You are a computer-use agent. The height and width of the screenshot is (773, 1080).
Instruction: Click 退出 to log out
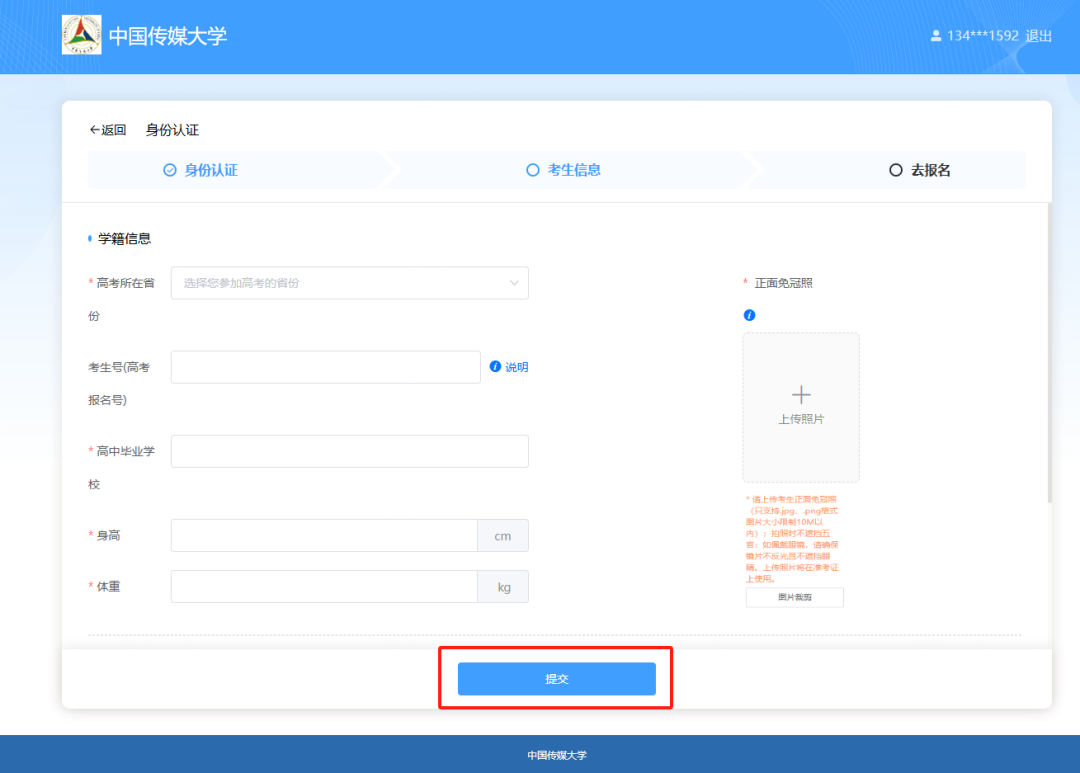(1039, 36)
